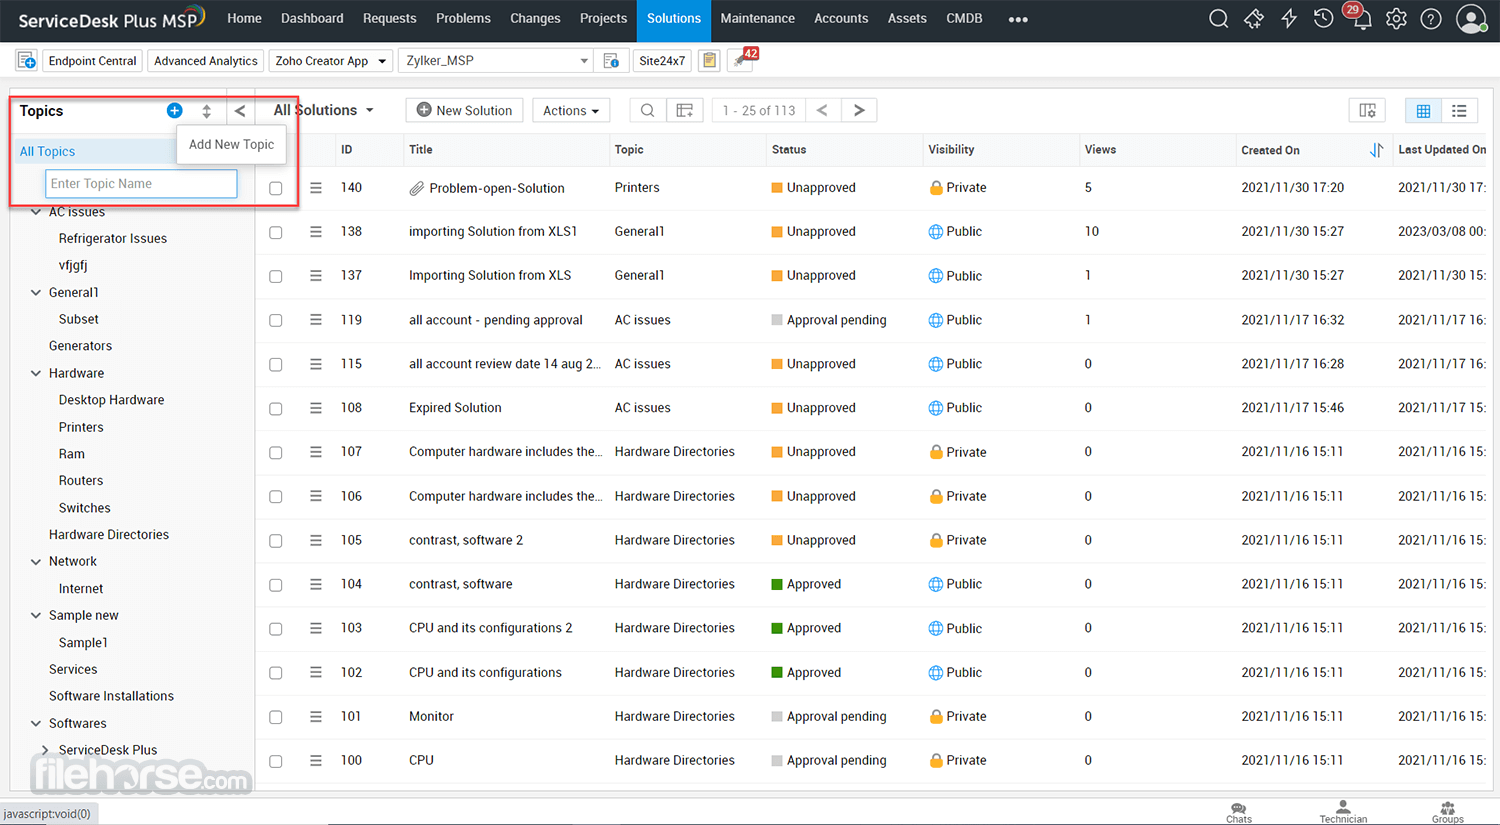Click the account details icon beside Zylker_MSP
The image size is (1500, 825).
(612, 61)
